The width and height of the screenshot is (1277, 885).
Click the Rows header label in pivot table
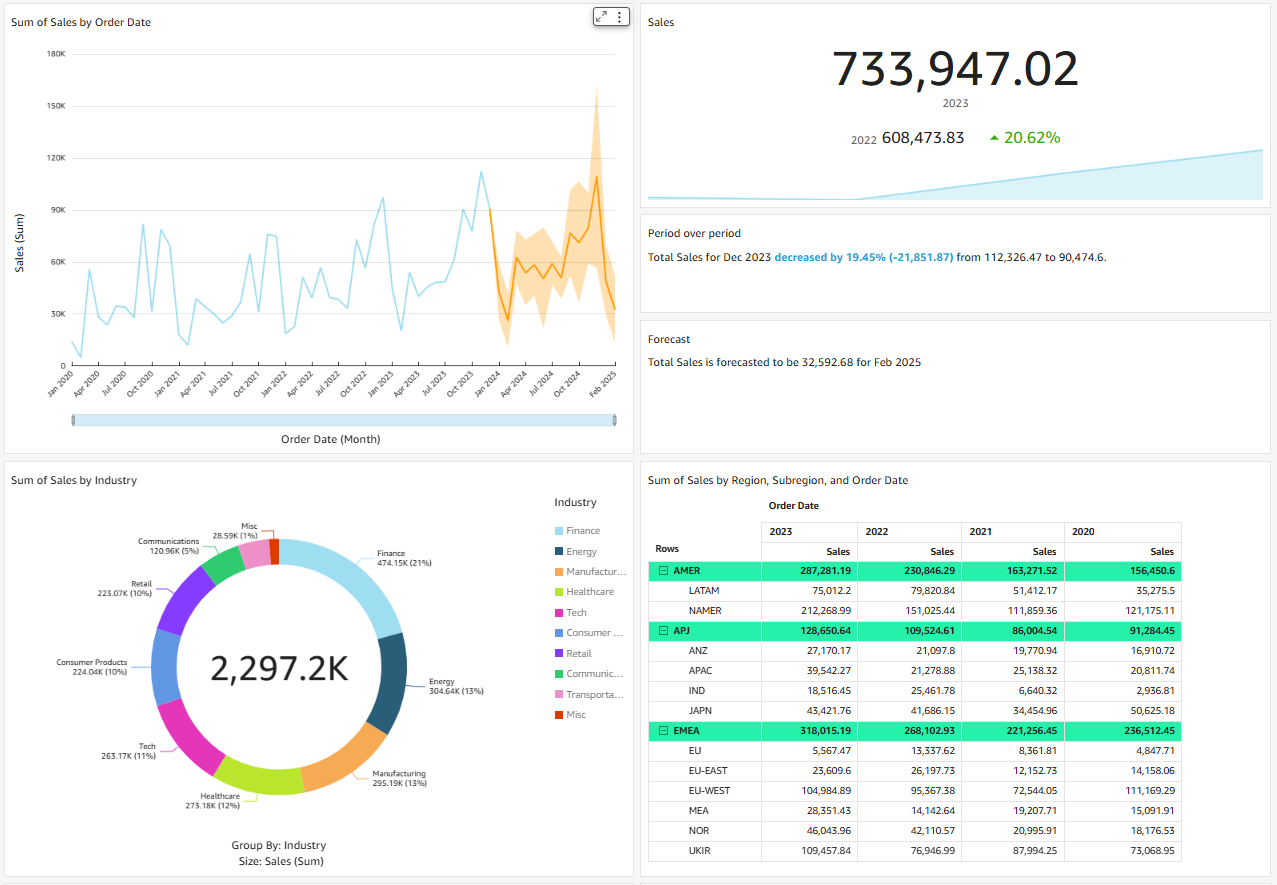(x=667, y=549)
